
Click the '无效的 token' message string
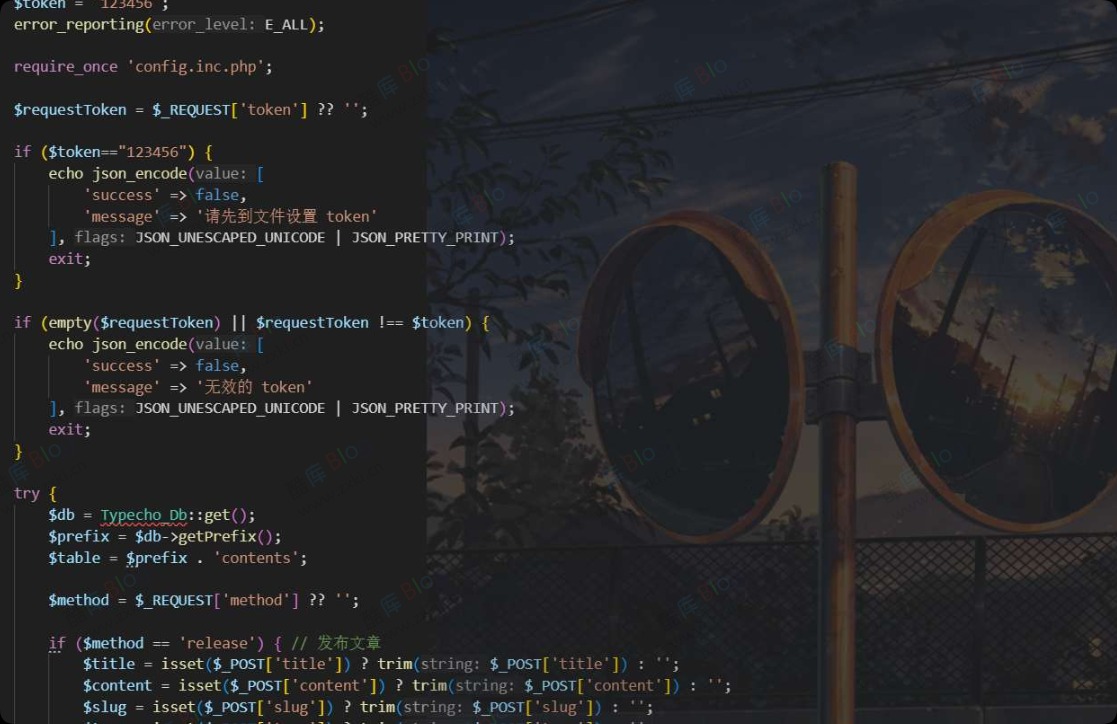tap(255, 387)
